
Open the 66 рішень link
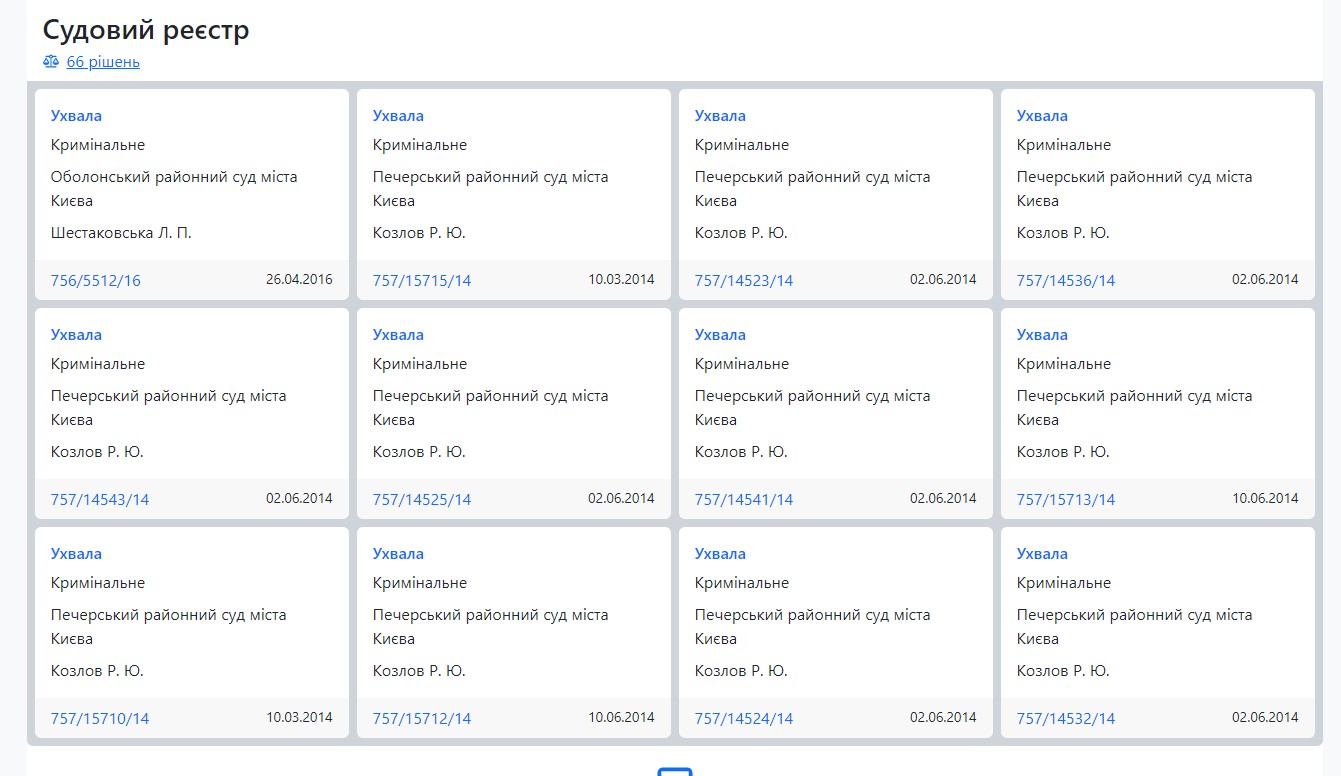[x=103, y=62]
